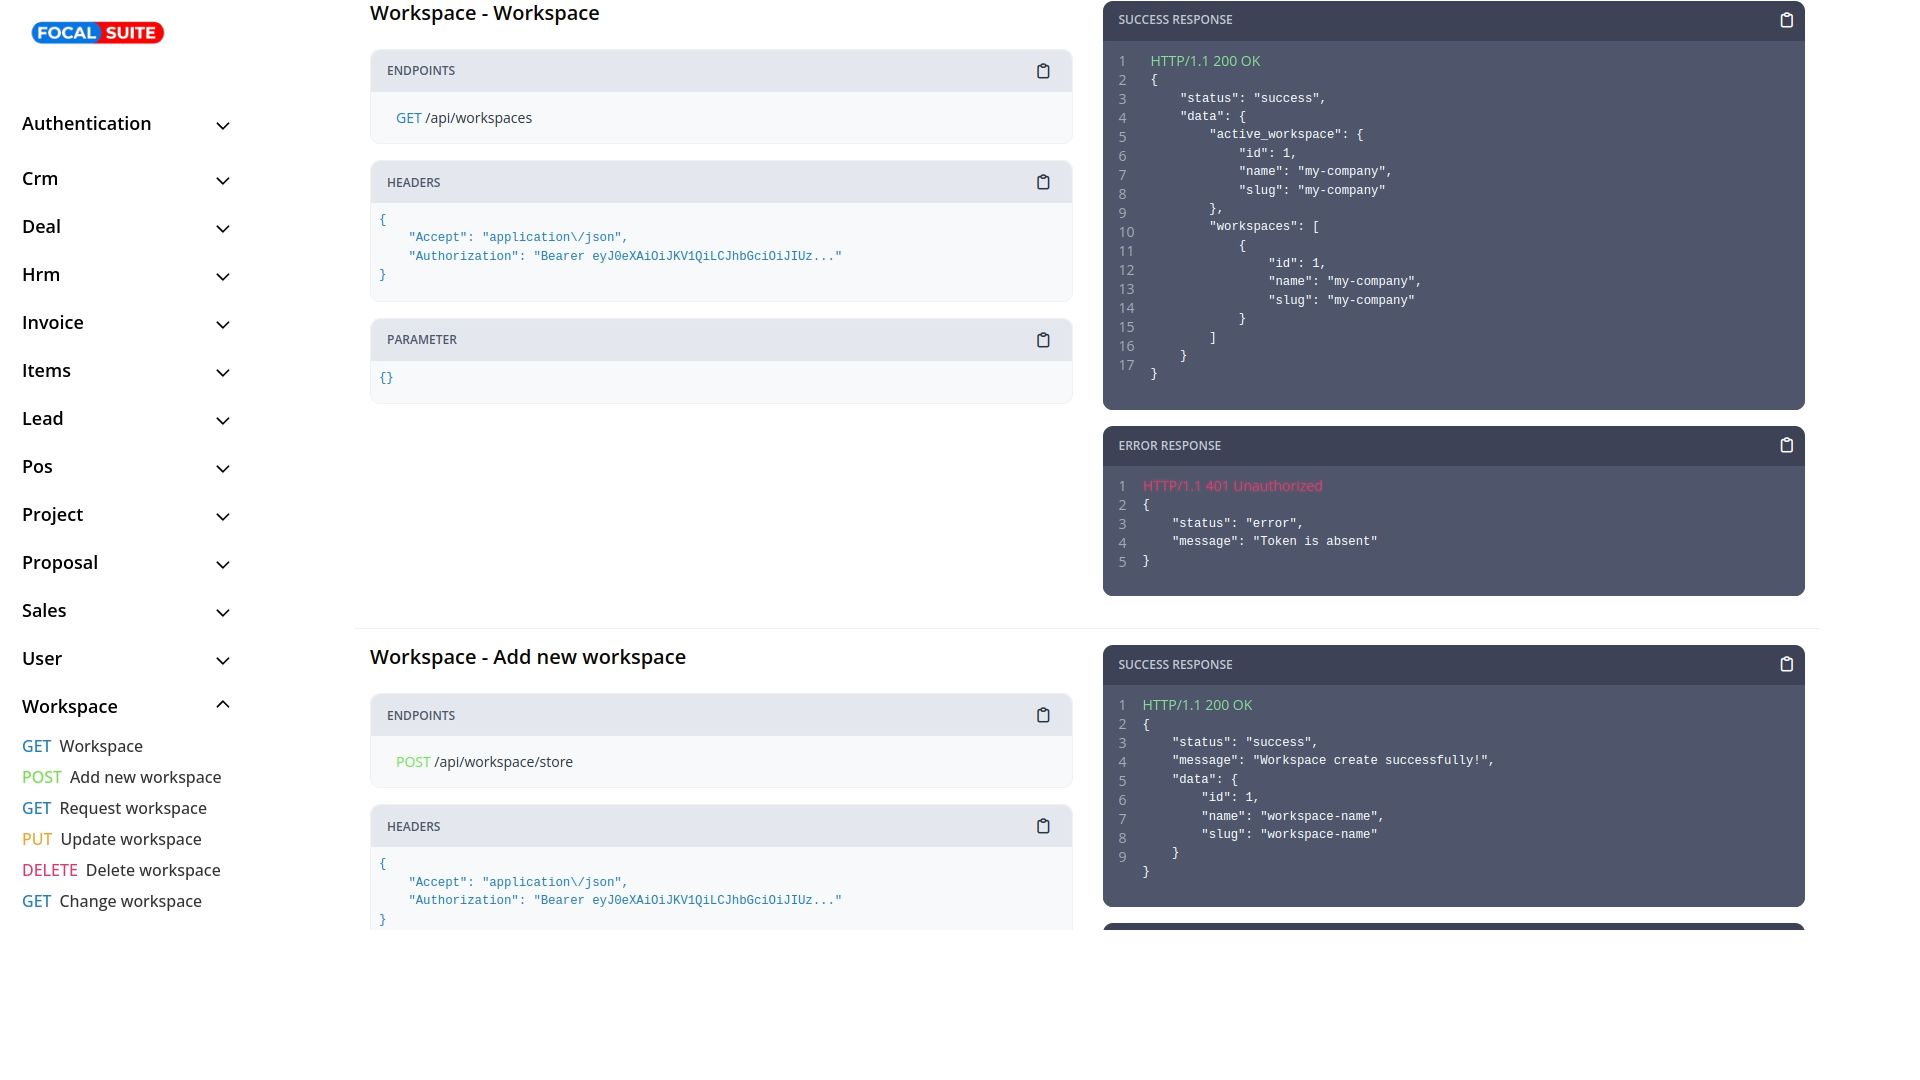Open the Hrm sidebar menu

coord(126,275)
